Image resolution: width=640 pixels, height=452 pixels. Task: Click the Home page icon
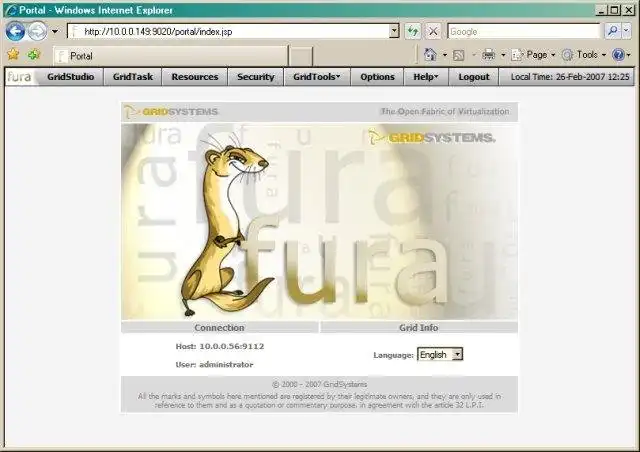click(x=430, y=55)
